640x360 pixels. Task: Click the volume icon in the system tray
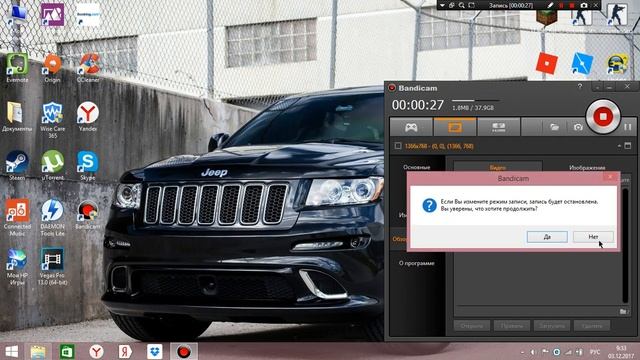click(x=533, y=352)
